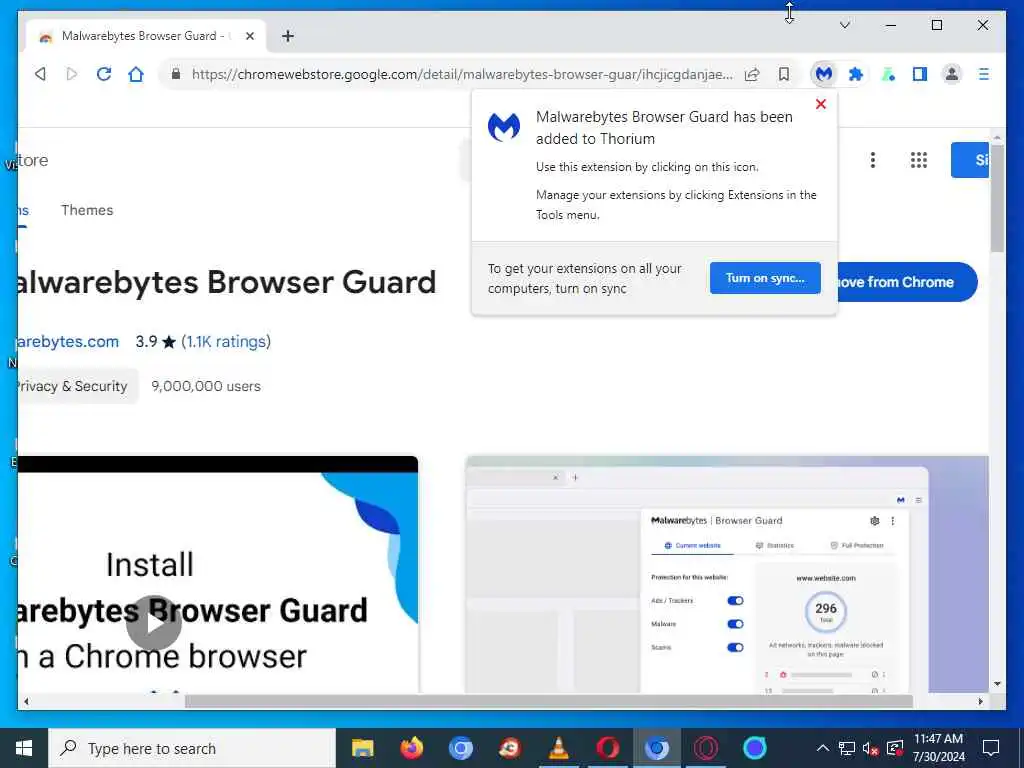Screen dimensions: 1024x768
Task: Go back using the browser back arrow
Action: pos(40,74)
